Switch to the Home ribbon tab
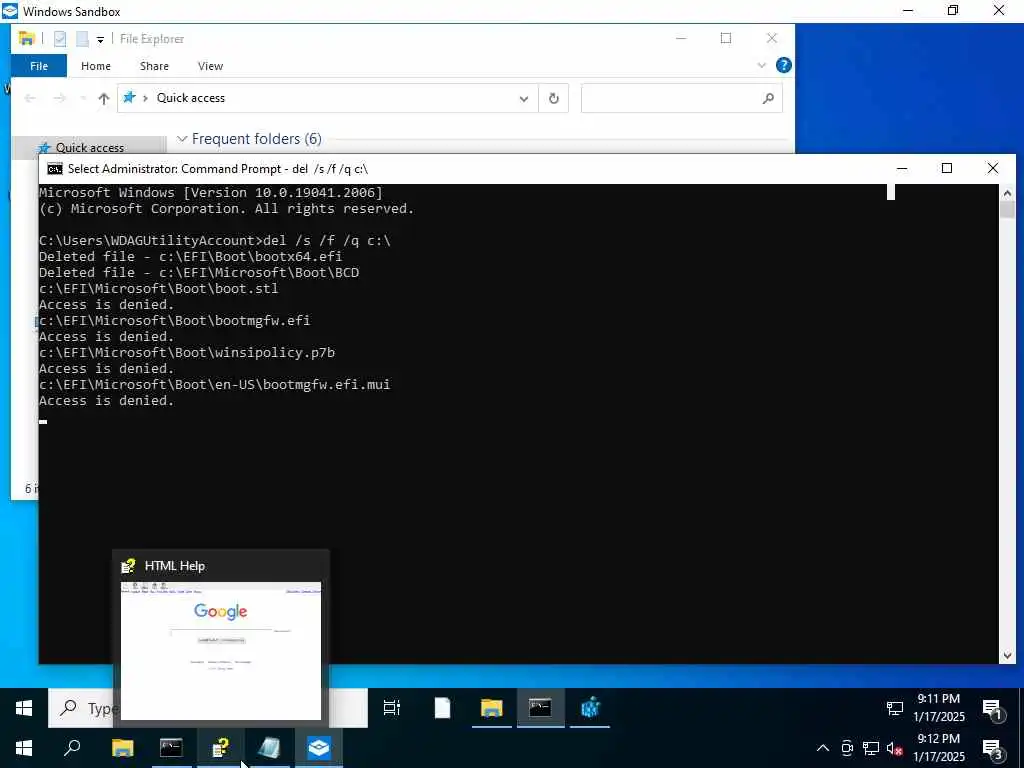 [96, 66]
